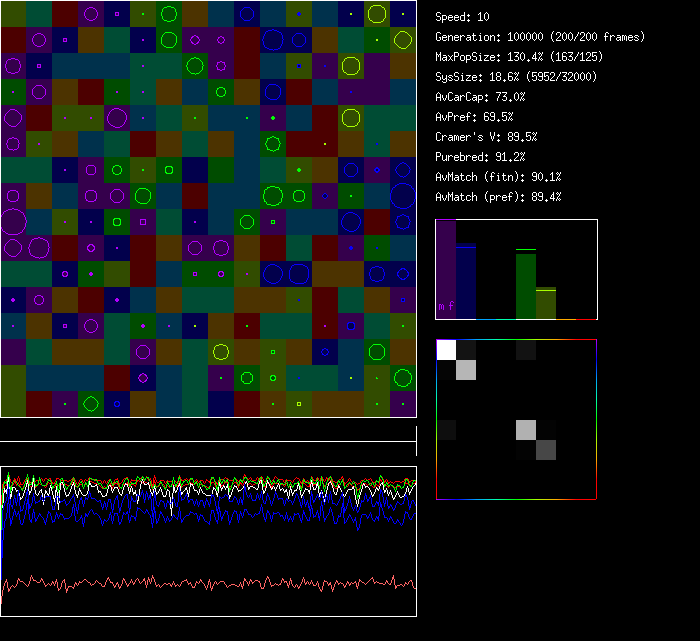Select the yellow circle in the grid's top row
The image size is (700, 641).
pyautogui.click(x=377, y=14)
